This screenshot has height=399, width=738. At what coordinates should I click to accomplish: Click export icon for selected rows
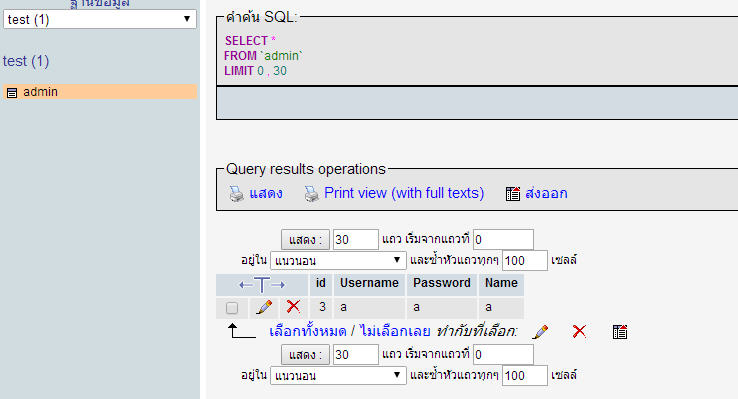tap(620, 332)
